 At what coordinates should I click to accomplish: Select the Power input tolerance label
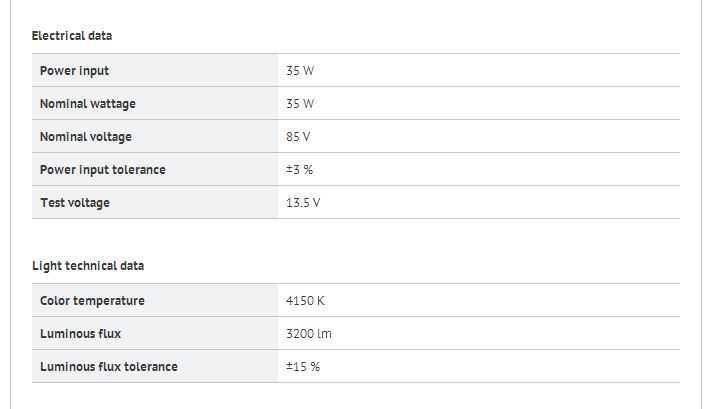pyautogui.click(x=103, y=170)
